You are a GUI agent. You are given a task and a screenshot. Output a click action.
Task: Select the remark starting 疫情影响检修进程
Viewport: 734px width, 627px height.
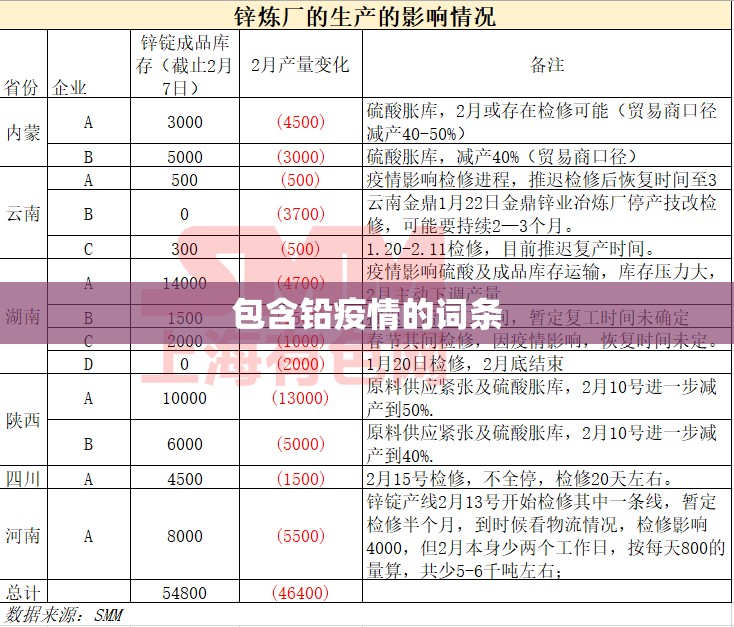pos(542,179)
